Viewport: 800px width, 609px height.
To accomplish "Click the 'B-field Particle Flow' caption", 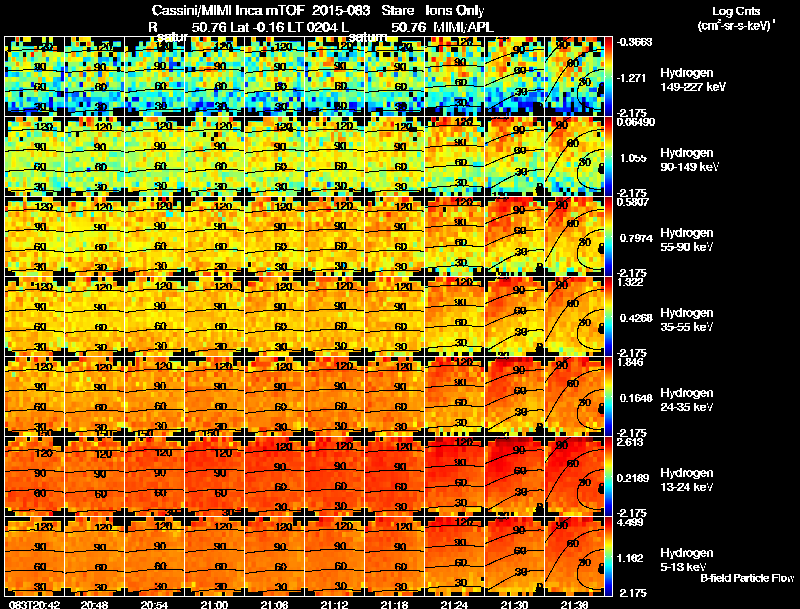I will point(747,578).
